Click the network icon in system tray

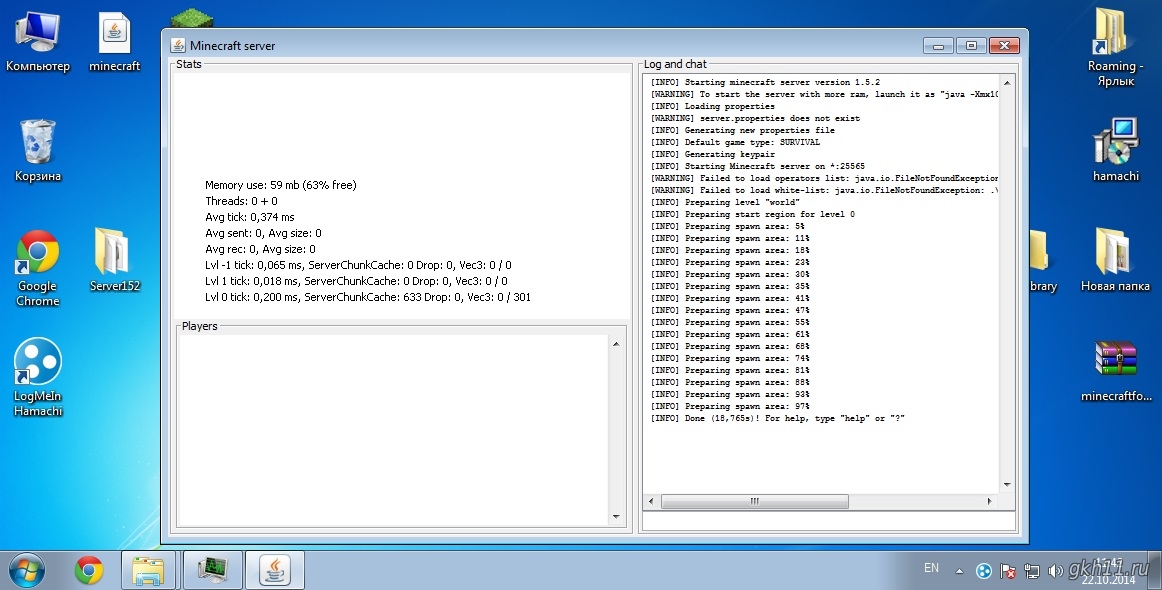click(1032, 571)
